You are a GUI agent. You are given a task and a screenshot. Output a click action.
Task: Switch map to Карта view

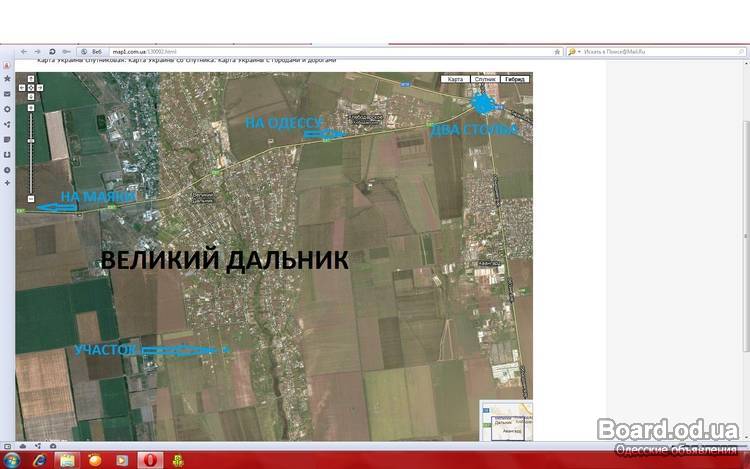tap(455, 79)
